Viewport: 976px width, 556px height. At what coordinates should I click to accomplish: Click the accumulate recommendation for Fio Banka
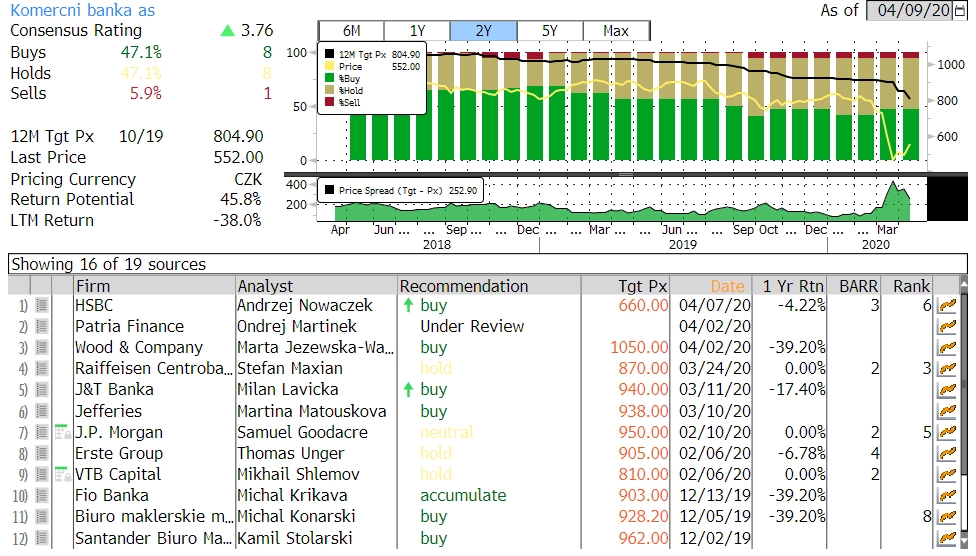(463, 496)
